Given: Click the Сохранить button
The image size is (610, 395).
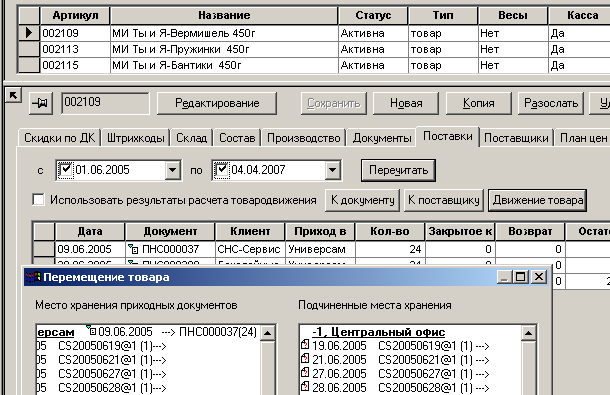Looking at the screenshot, I should point(334,103).
